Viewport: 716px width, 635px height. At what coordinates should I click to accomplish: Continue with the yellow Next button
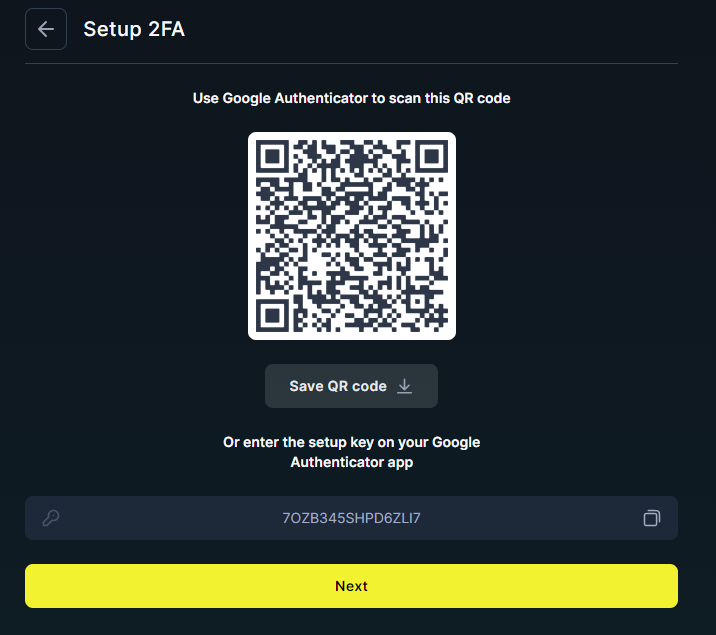(x=351, y=586)
